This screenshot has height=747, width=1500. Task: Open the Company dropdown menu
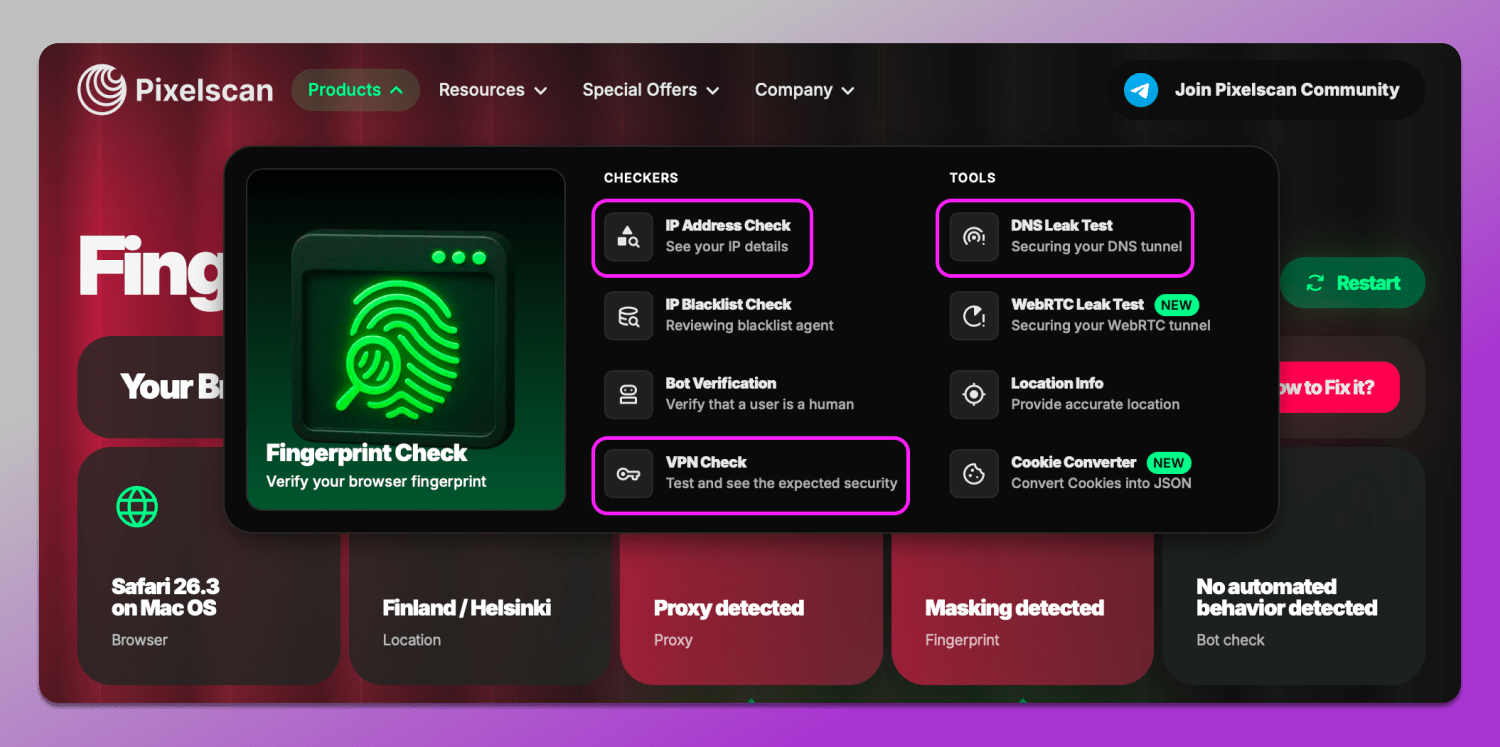coord(804,90)
